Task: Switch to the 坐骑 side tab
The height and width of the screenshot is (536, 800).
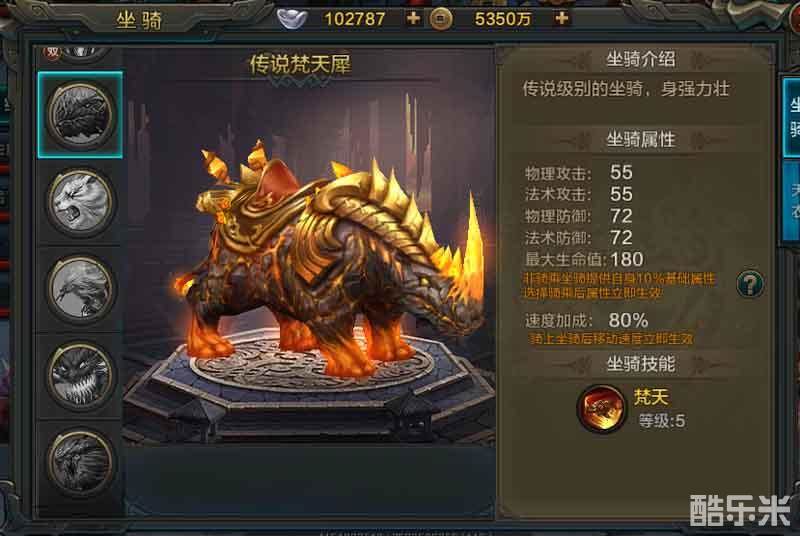Action: coord(792,118)
